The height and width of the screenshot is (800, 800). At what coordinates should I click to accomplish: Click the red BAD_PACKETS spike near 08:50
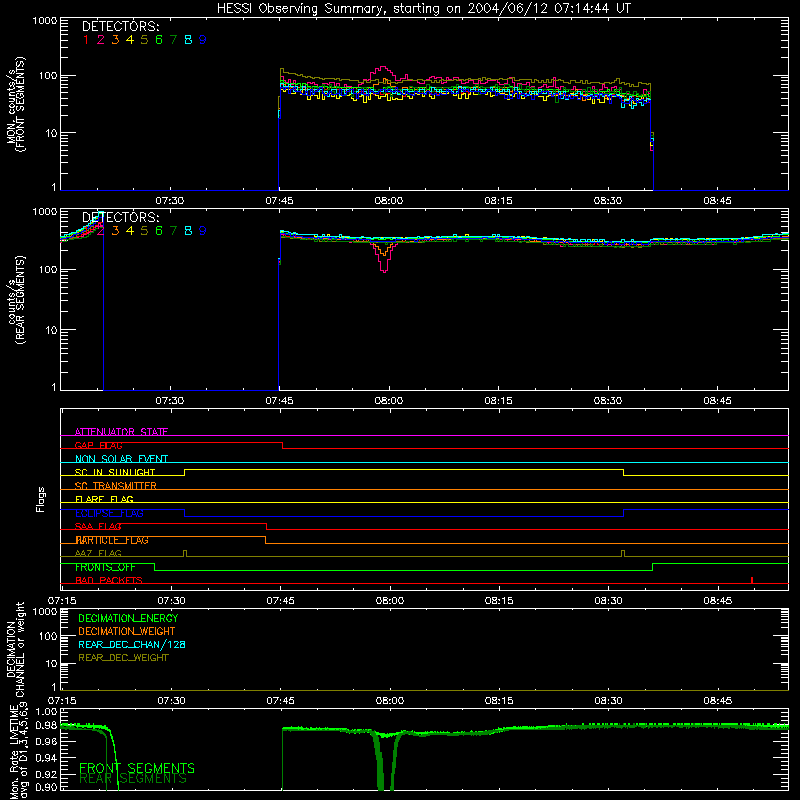point(752,580)
